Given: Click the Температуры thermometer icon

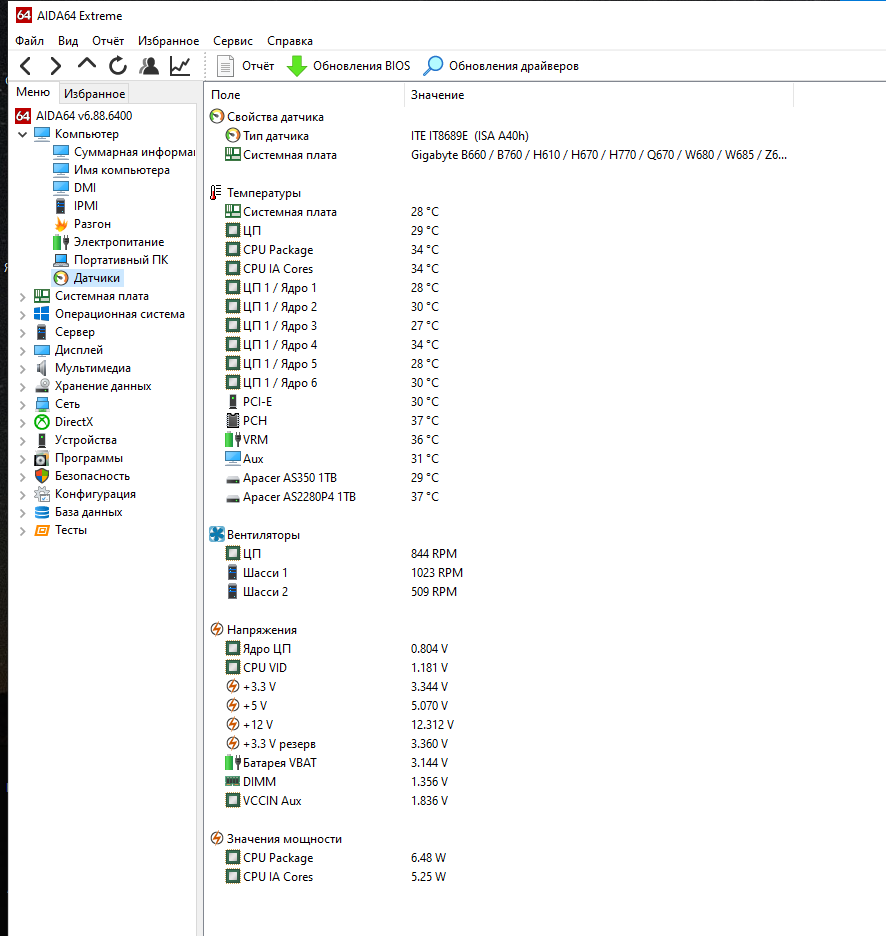Looking at the screenshot, I should (x=216, y=193).
